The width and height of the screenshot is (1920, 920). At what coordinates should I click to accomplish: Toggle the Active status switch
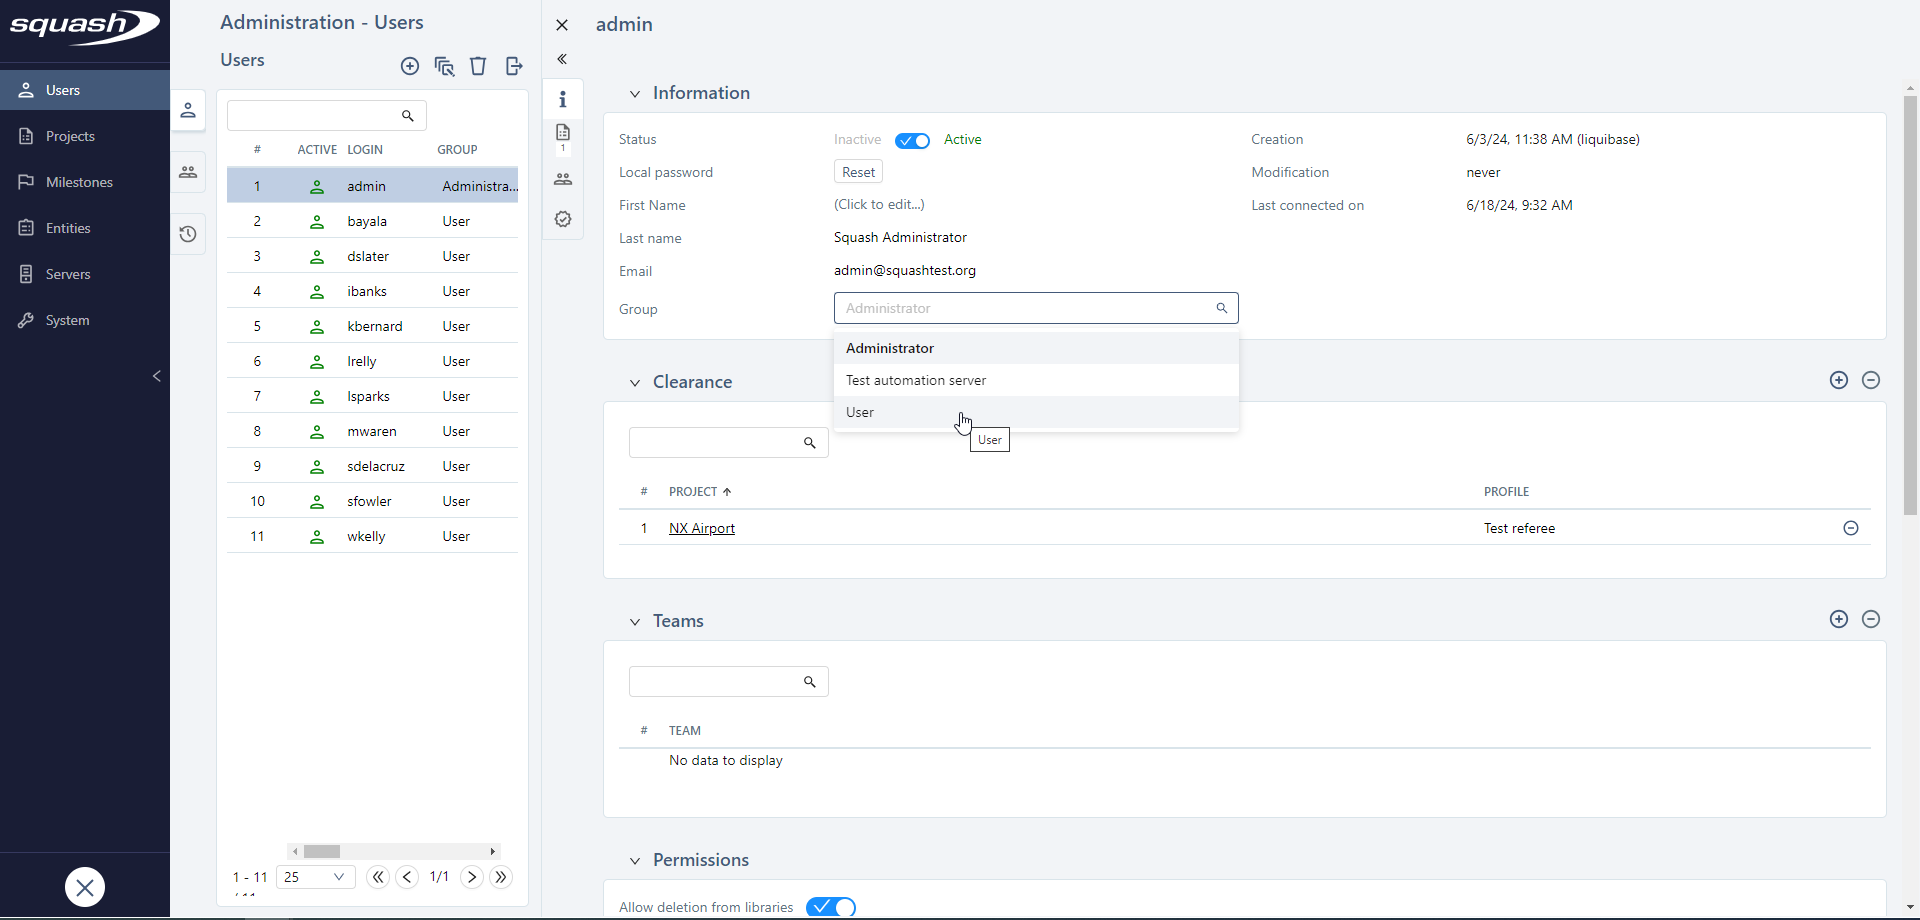click(911, 141)
